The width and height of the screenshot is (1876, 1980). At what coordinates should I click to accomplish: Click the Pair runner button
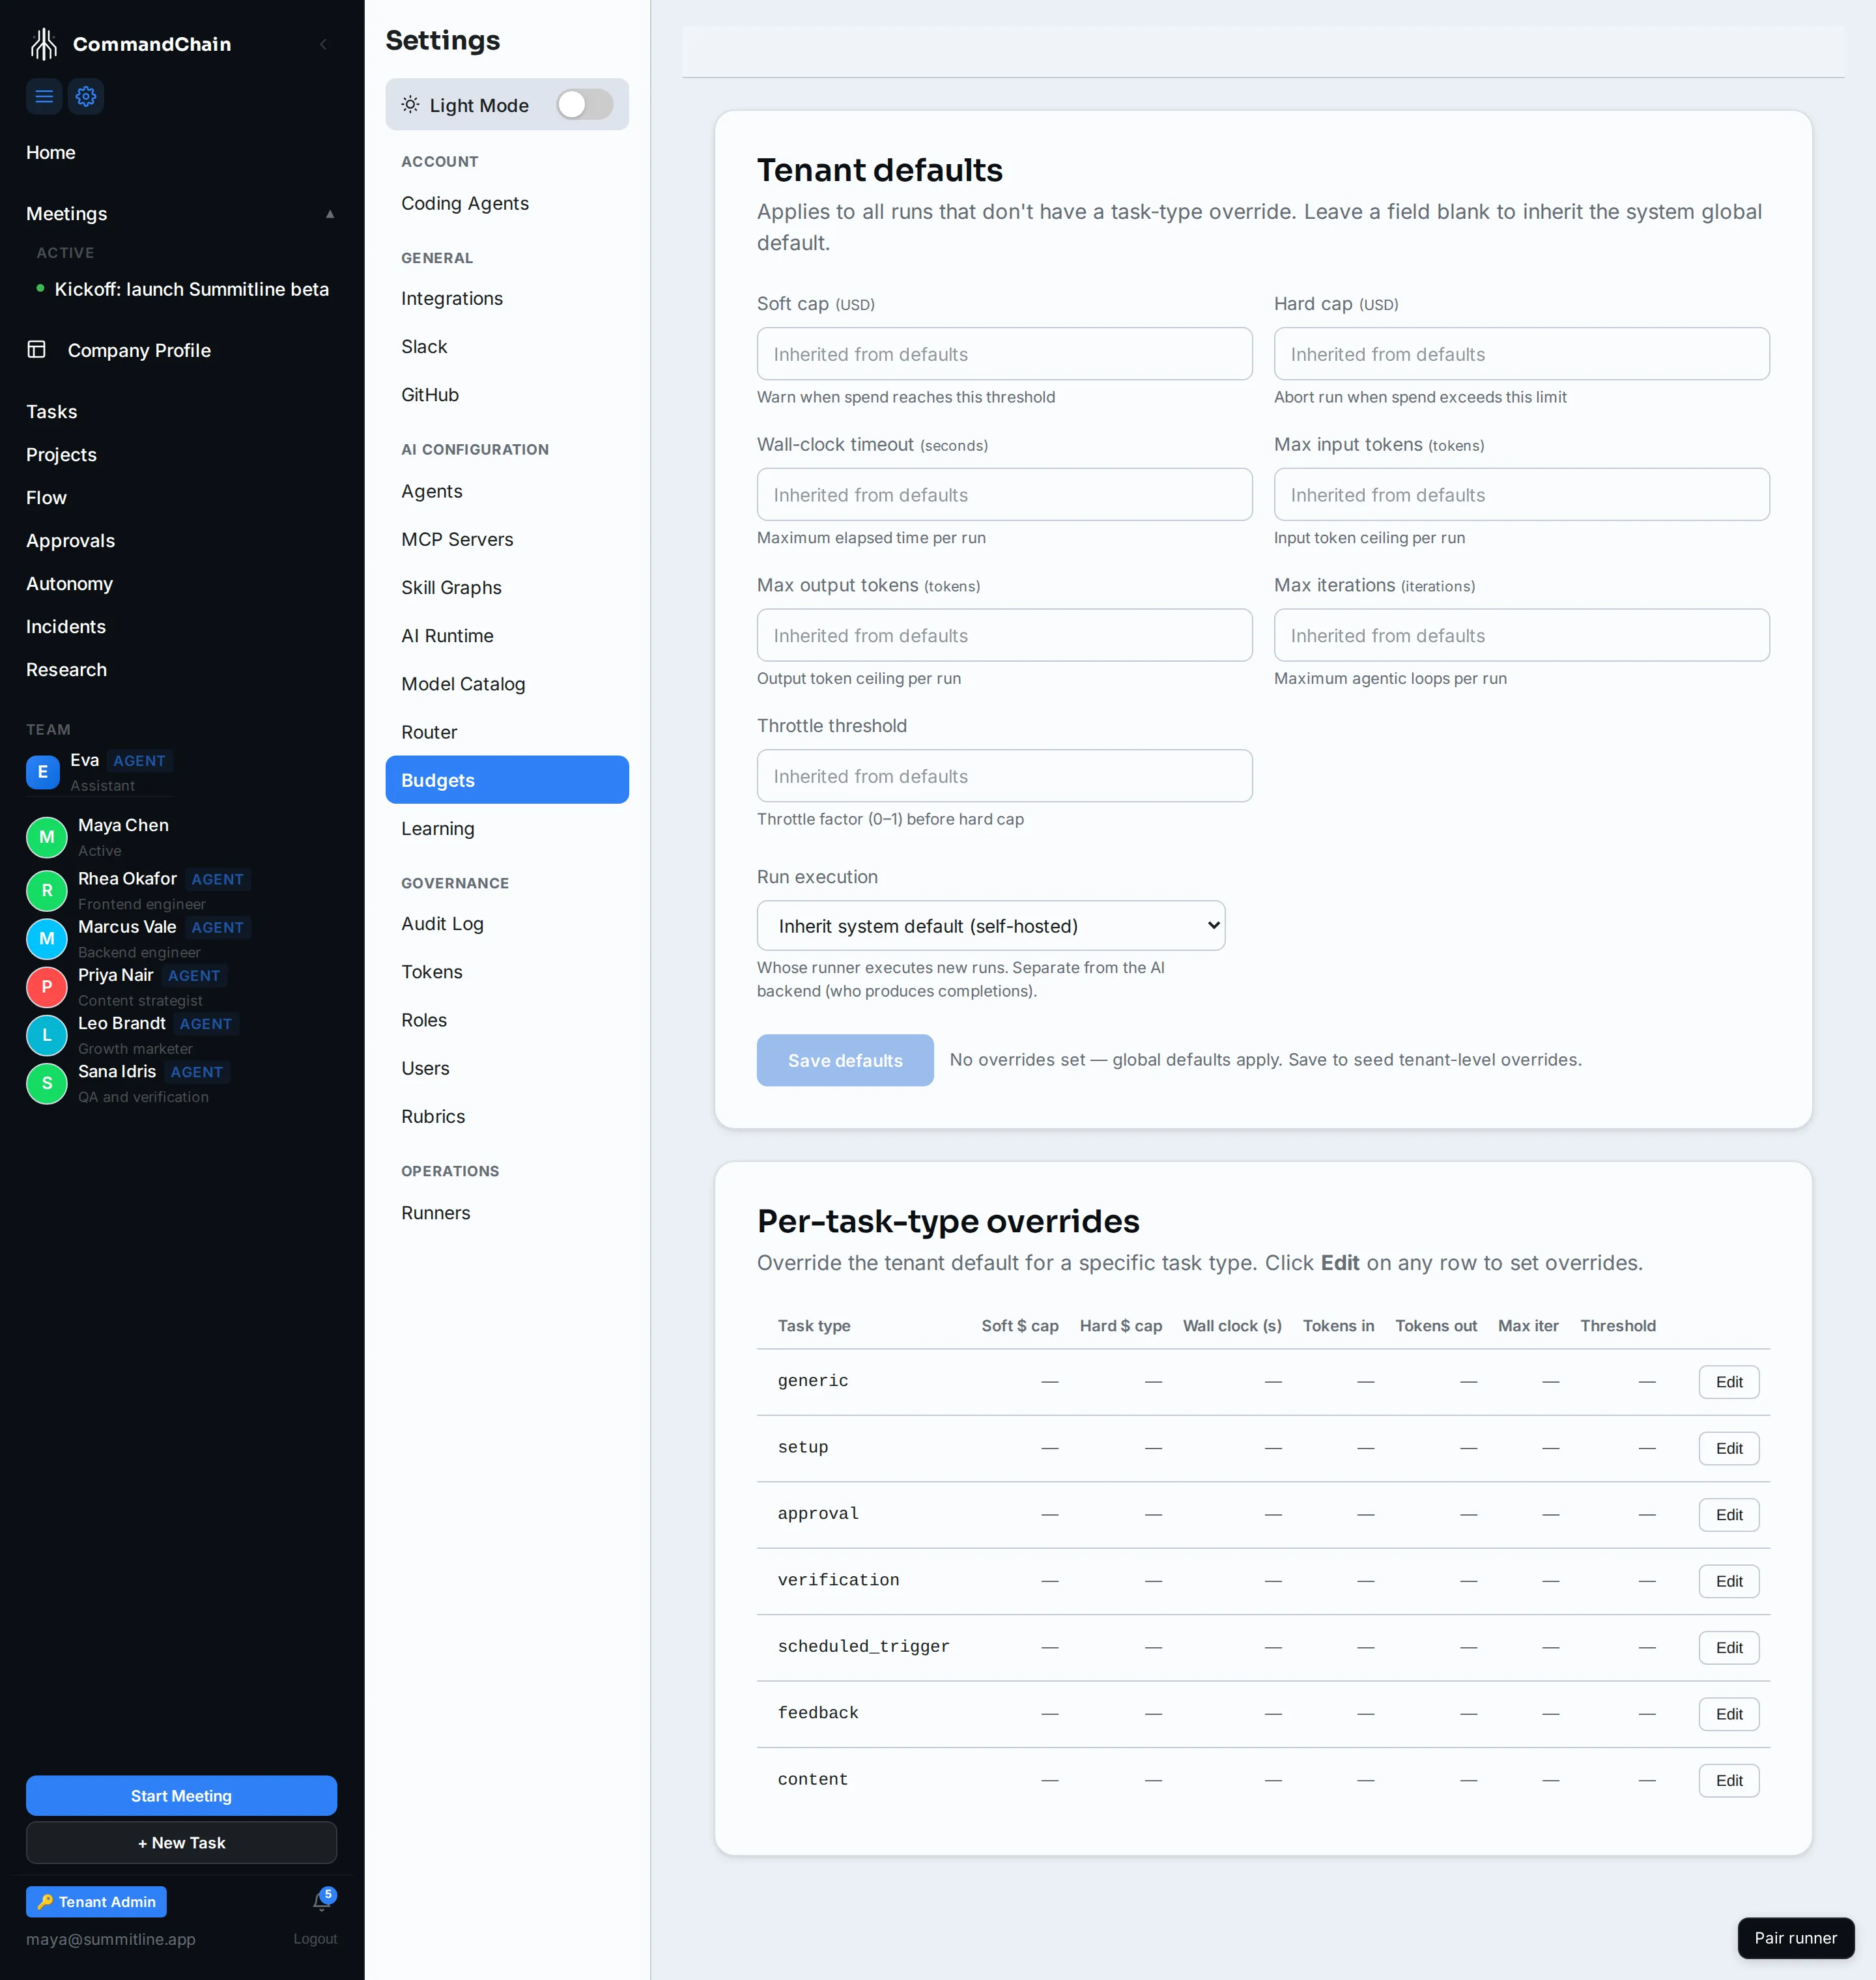[x=1795, y=1938]
